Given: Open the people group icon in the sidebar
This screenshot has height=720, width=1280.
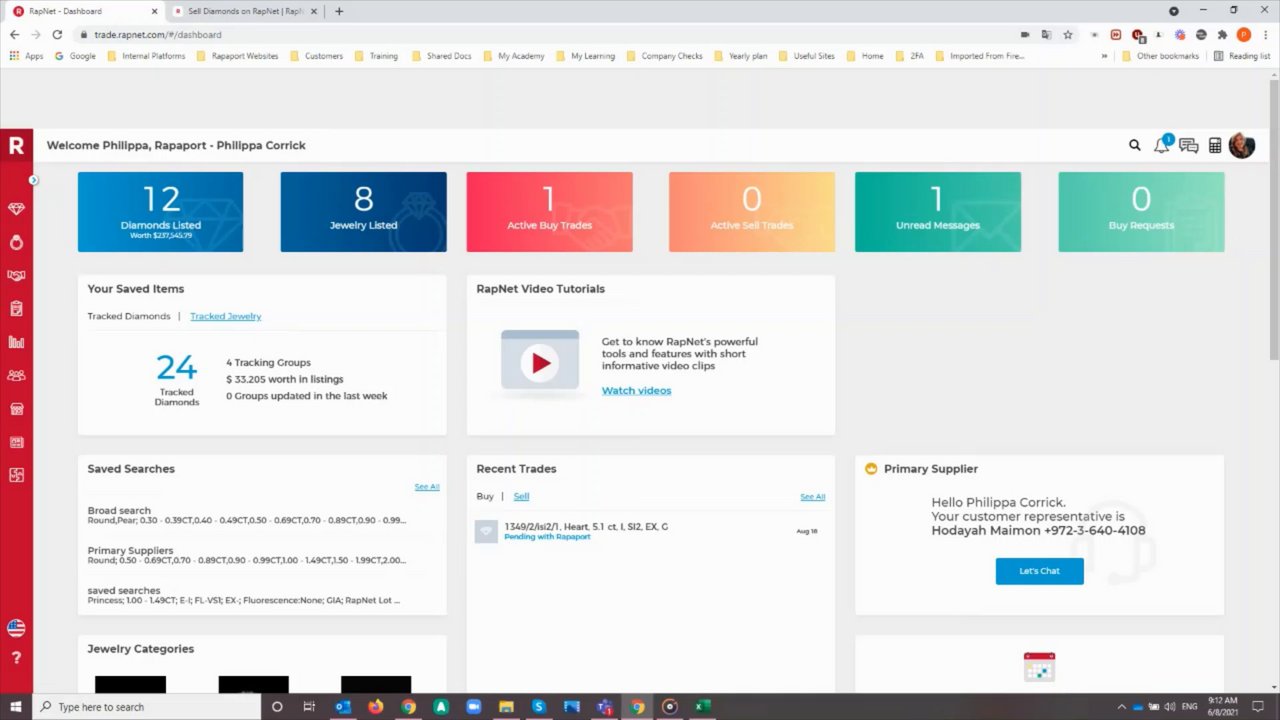Looking at the screenshot, I should (16, 376).
